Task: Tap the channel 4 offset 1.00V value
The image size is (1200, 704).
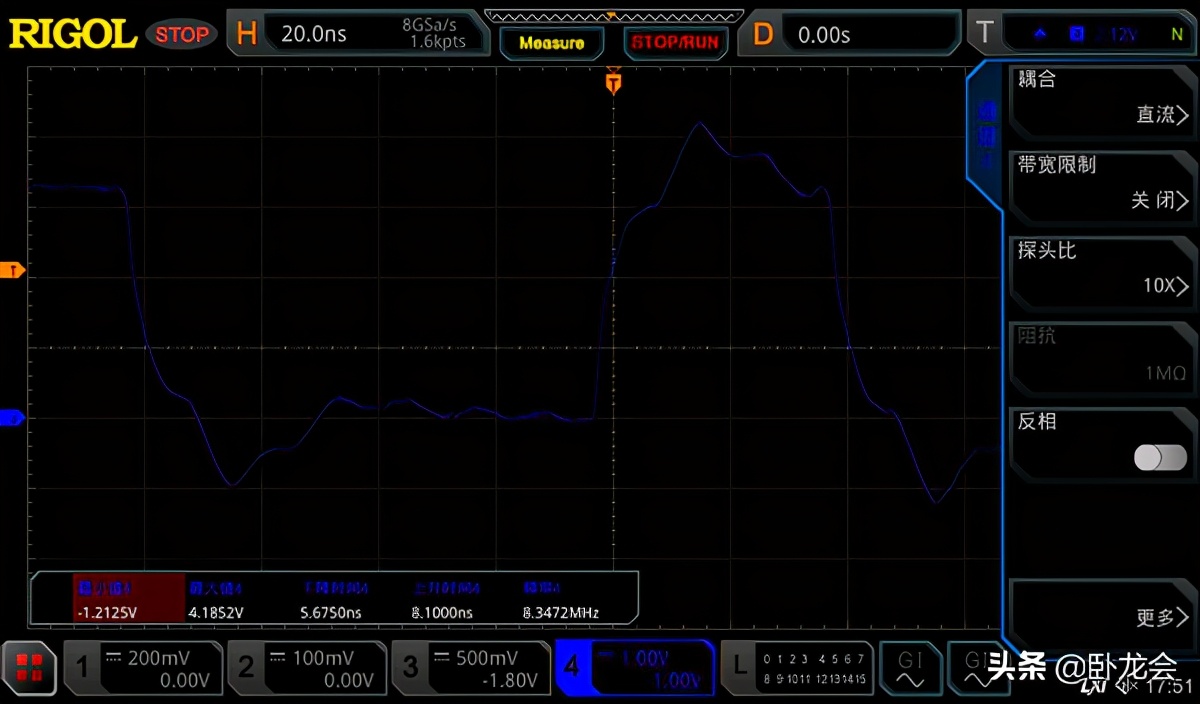Action: [x=677, y=681]
